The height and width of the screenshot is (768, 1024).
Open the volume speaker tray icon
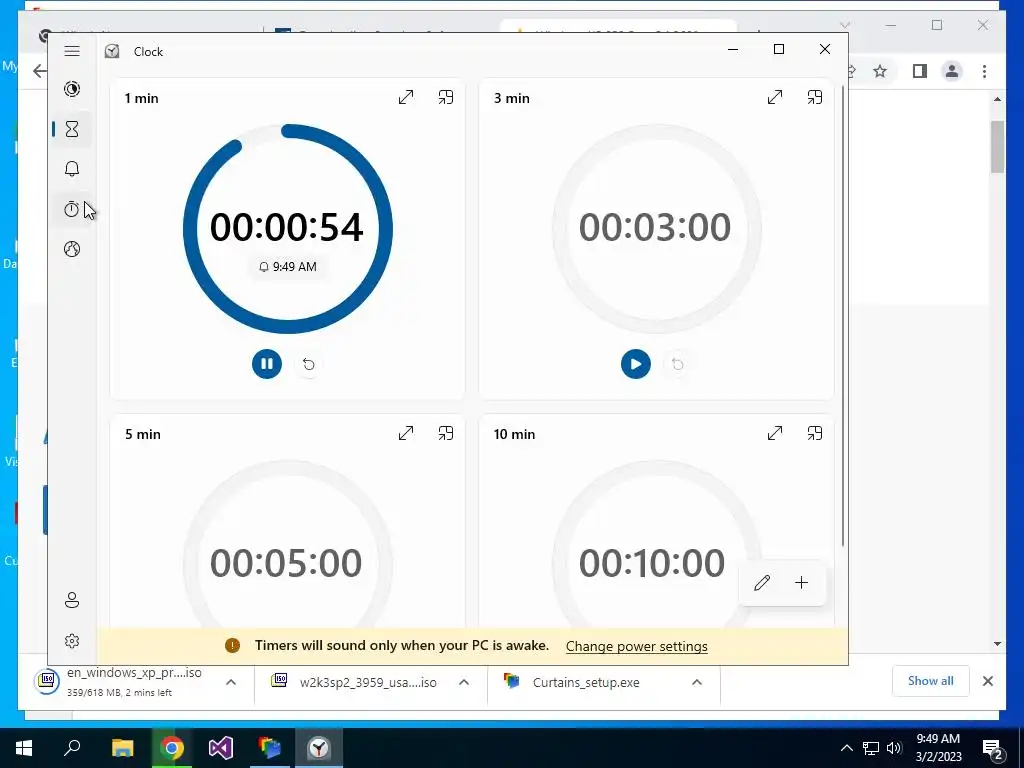coord(894,748)
